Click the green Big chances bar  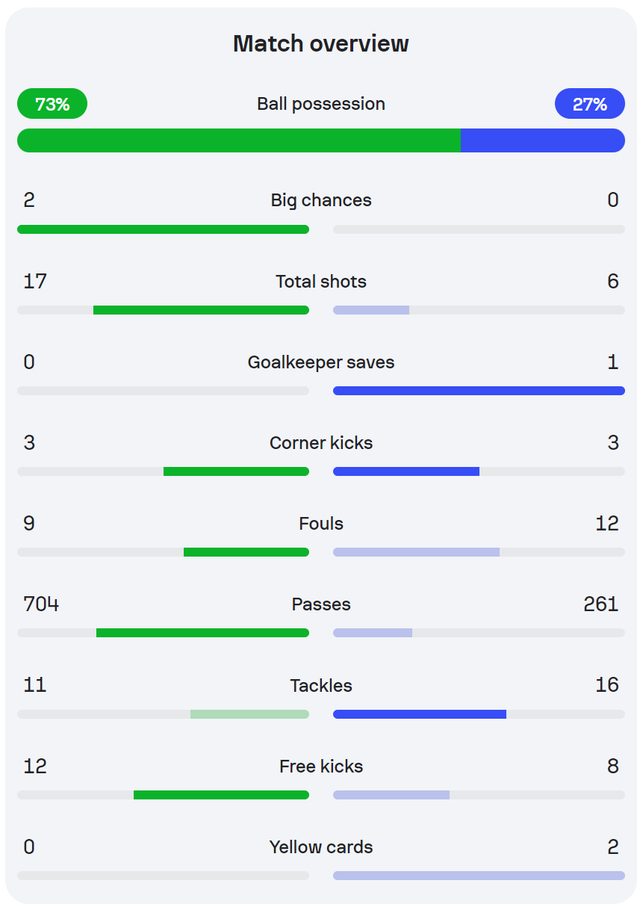coord(163,229)
